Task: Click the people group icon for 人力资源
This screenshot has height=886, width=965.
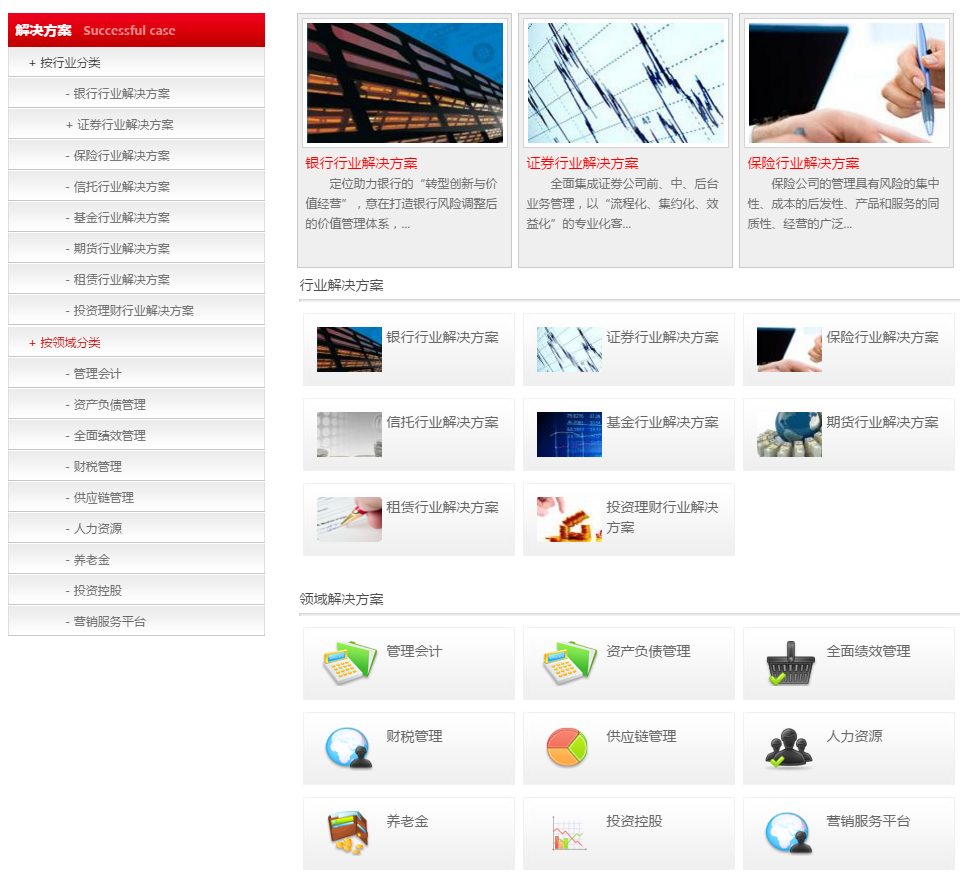Action: coord(788,748)
